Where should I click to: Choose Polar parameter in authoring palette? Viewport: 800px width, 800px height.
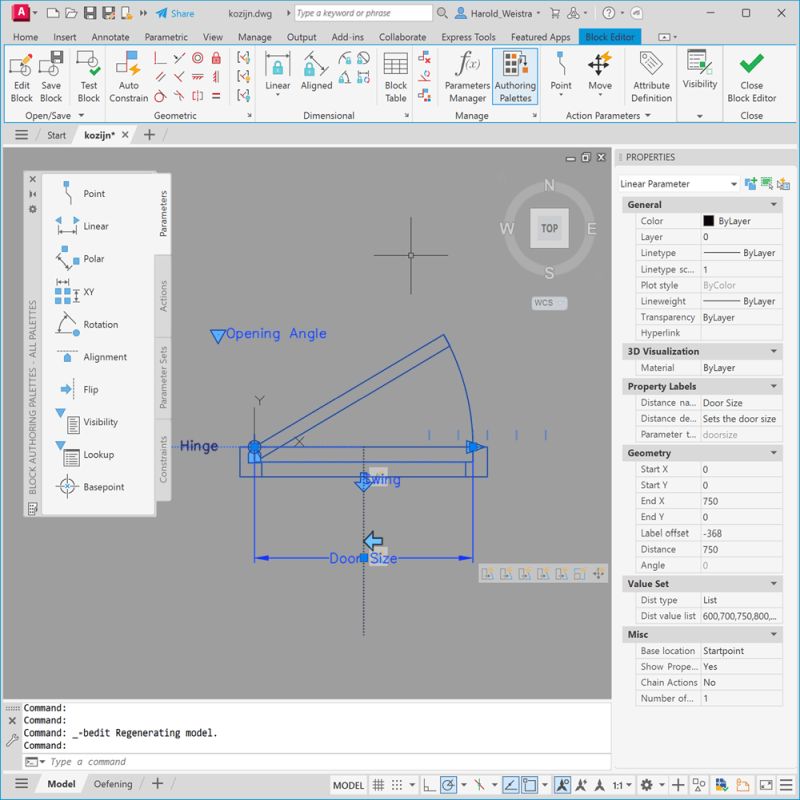tap(80, 259)
